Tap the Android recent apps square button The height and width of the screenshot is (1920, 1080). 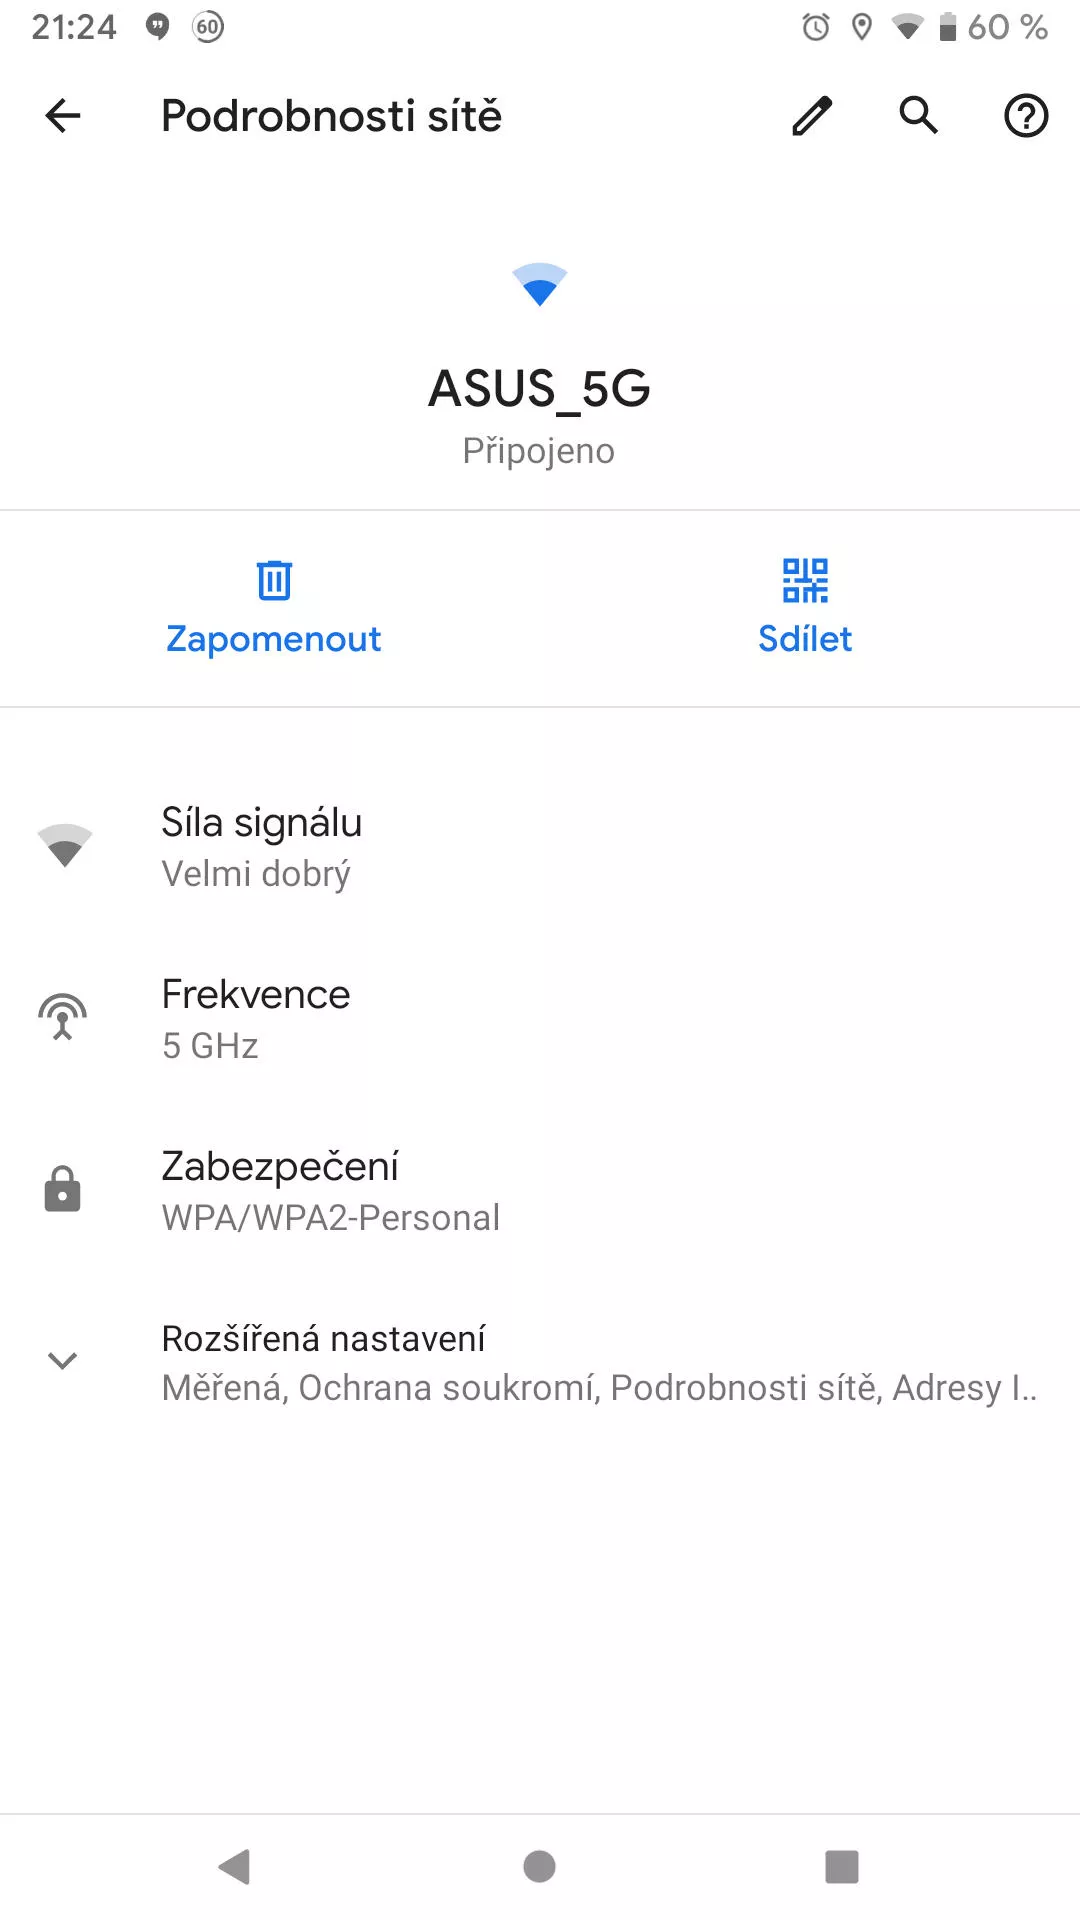coord(842,1866)
